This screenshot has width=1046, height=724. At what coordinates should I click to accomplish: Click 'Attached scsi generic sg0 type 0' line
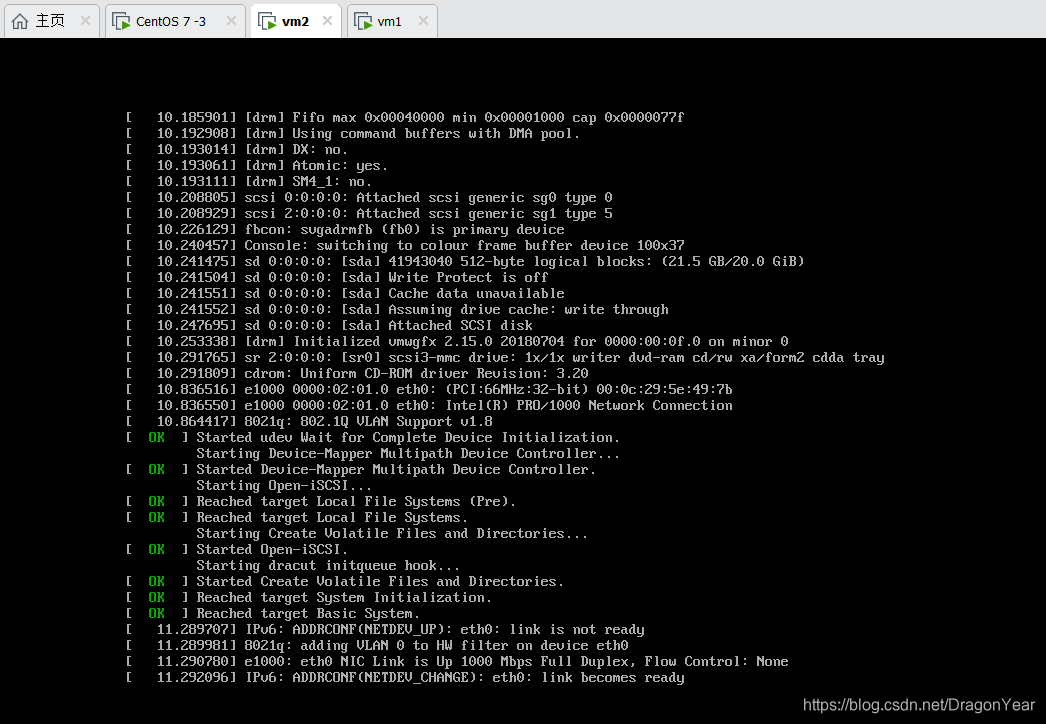click(x=370, y=198)
